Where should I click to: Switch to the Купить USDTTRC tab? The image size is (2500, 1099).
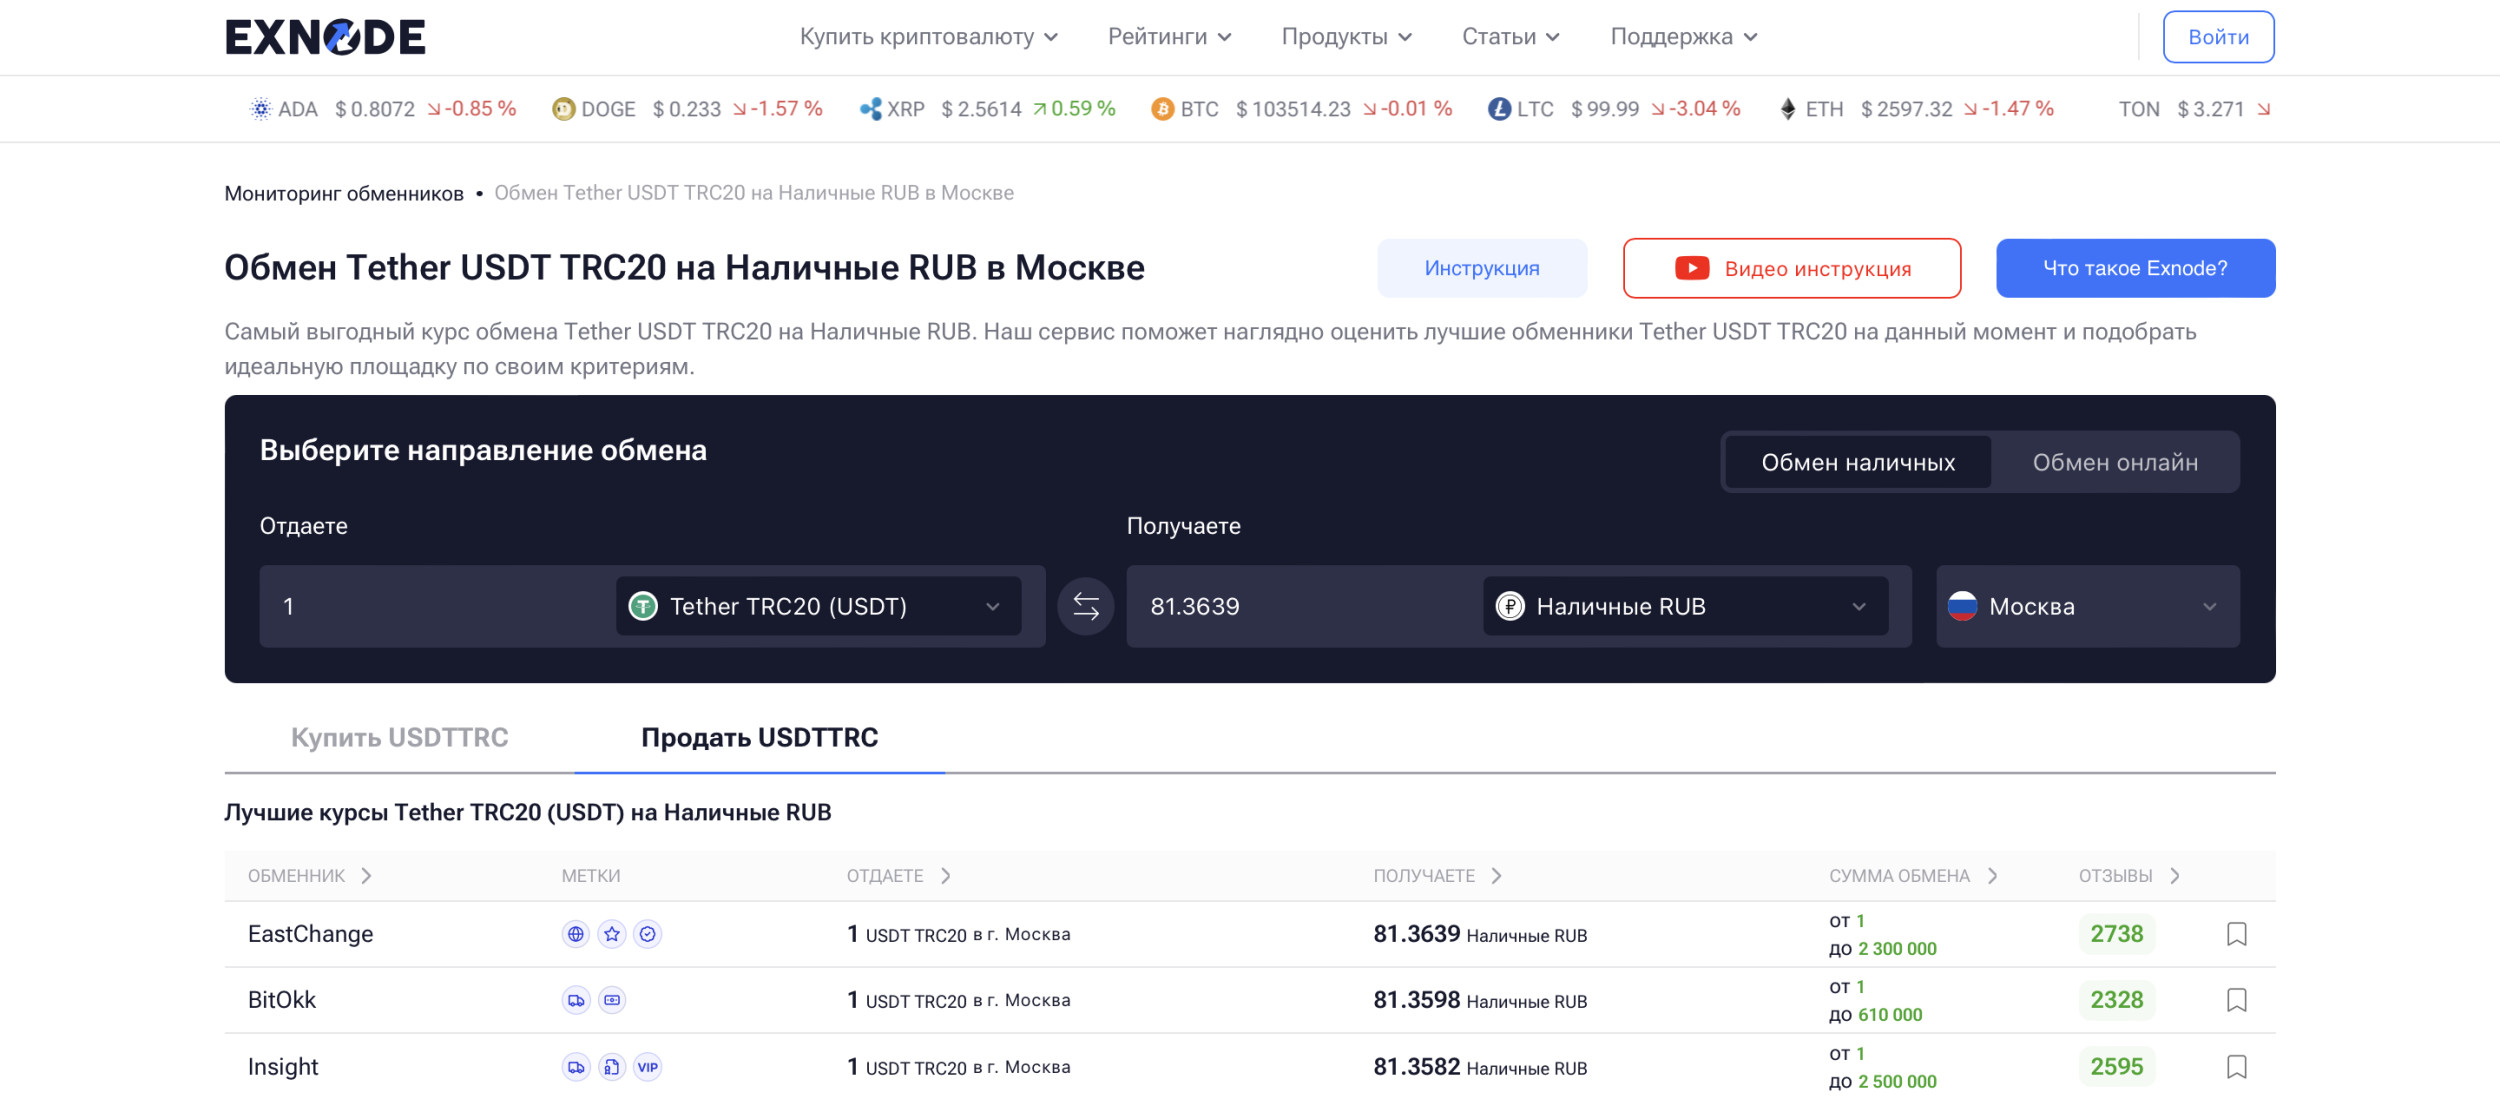click(x=399, y=738)
